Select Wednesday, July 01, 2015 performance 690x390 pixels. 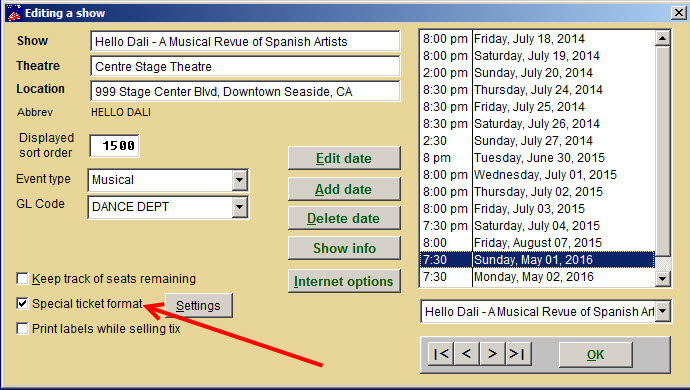537,175
